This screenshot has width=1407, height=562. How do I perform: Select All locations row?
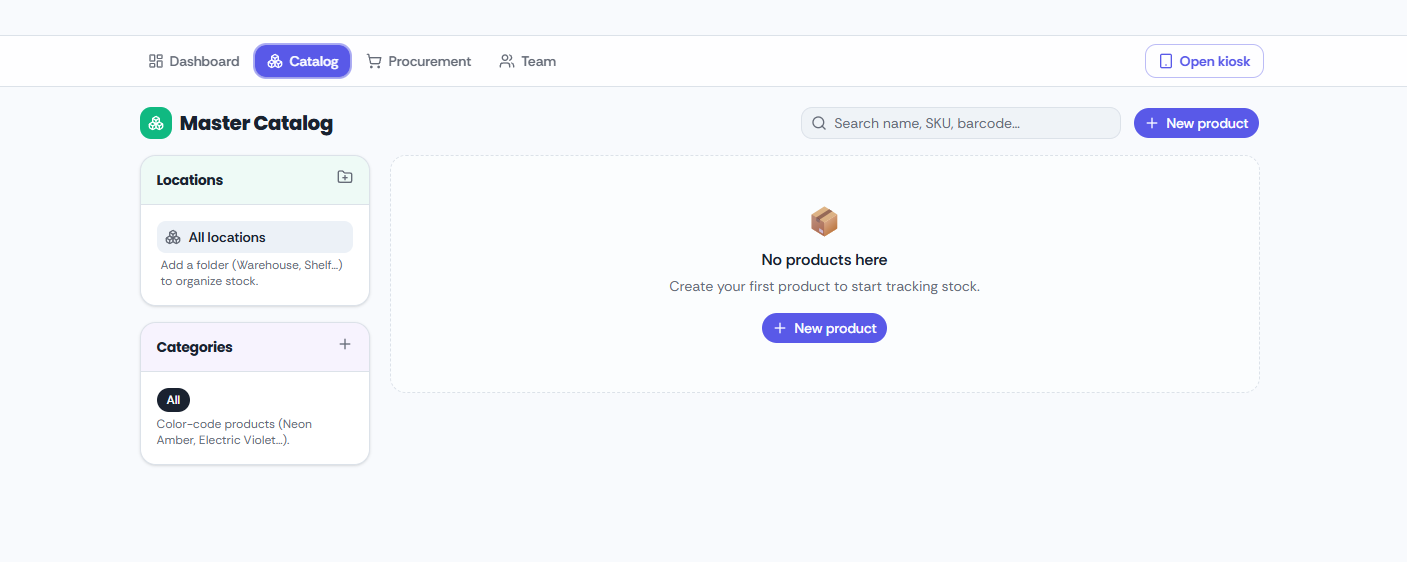coord(255,237)
